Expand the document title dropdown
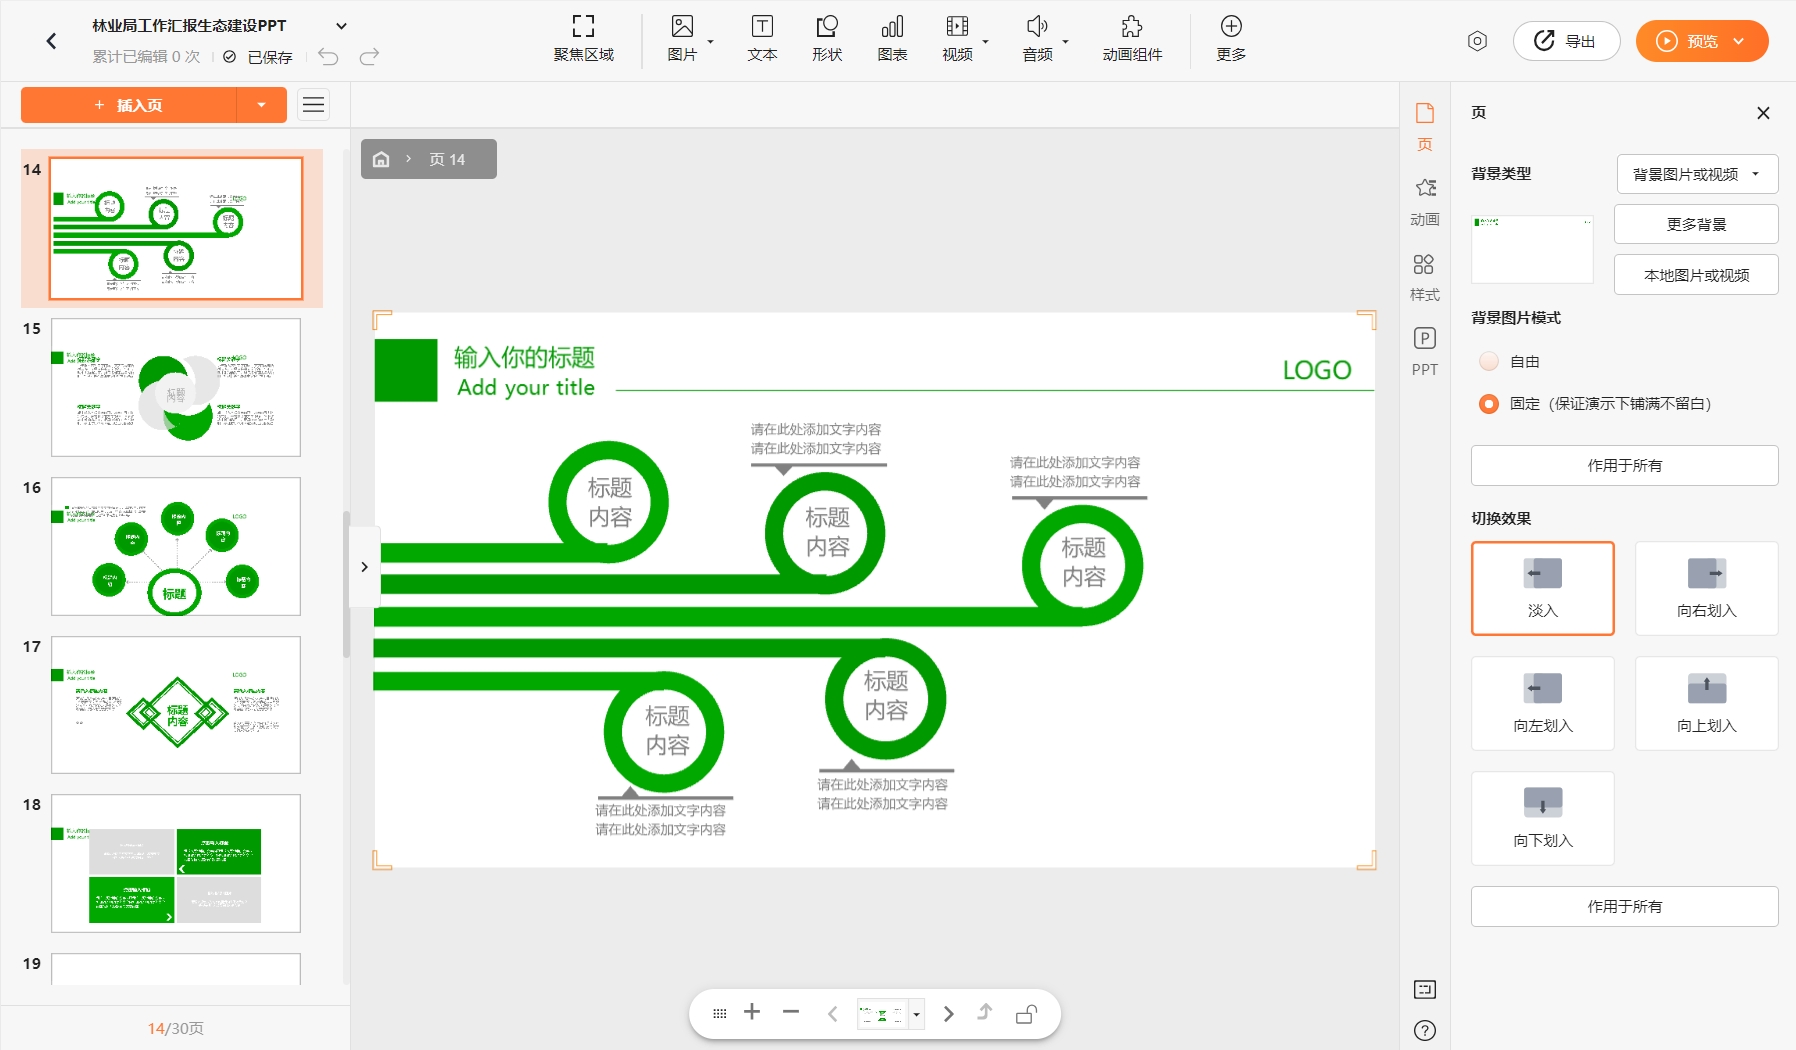 (x=341, y=26)
